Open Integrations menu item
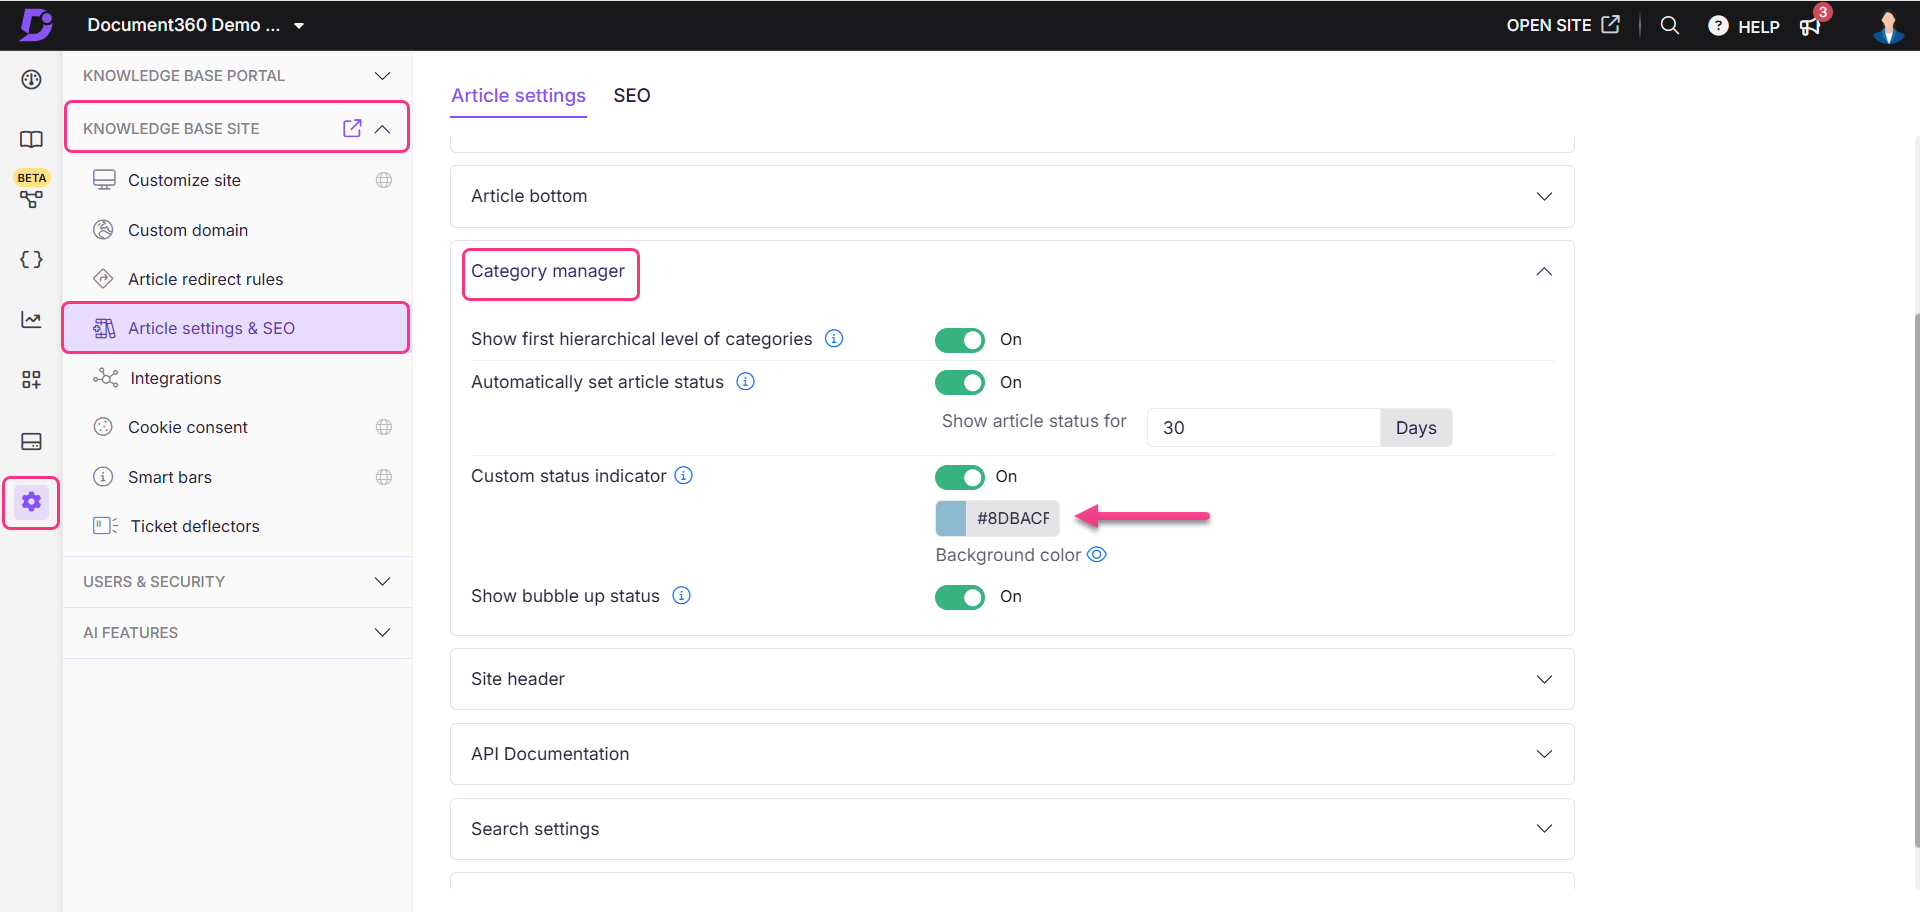Screen dimensions: 1920x912 coord(236,378)
